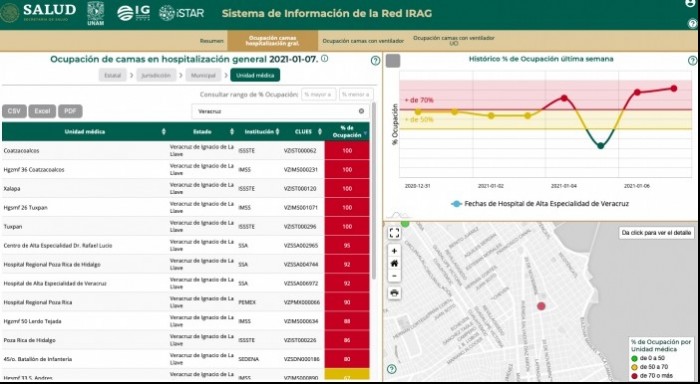Select Unidad médica level

click(255, 75)
